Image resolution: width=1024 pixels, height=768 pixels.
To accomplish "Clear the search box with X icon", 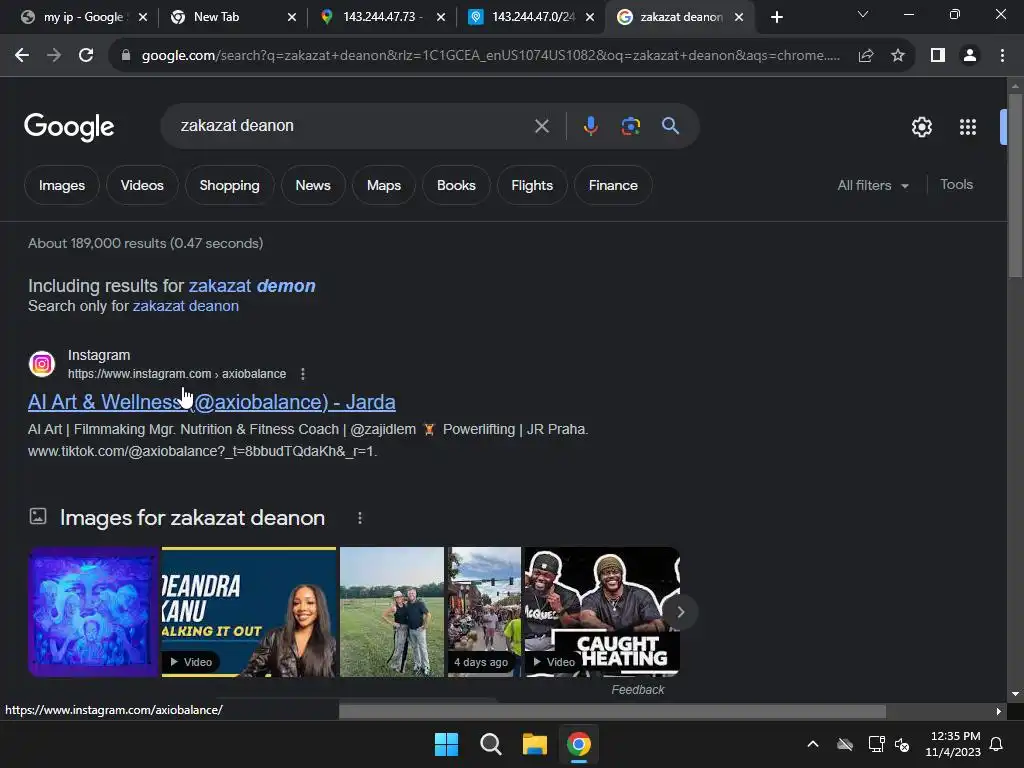I will 541,126.
